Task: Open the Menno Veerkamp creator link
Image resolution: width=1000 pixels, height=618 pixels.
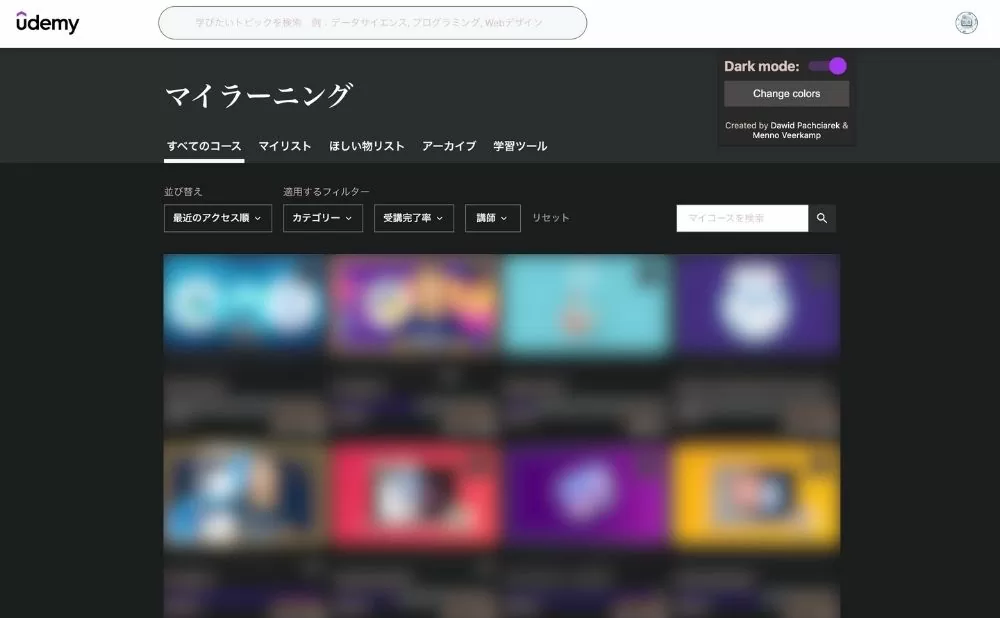Action: coord(786,136)
